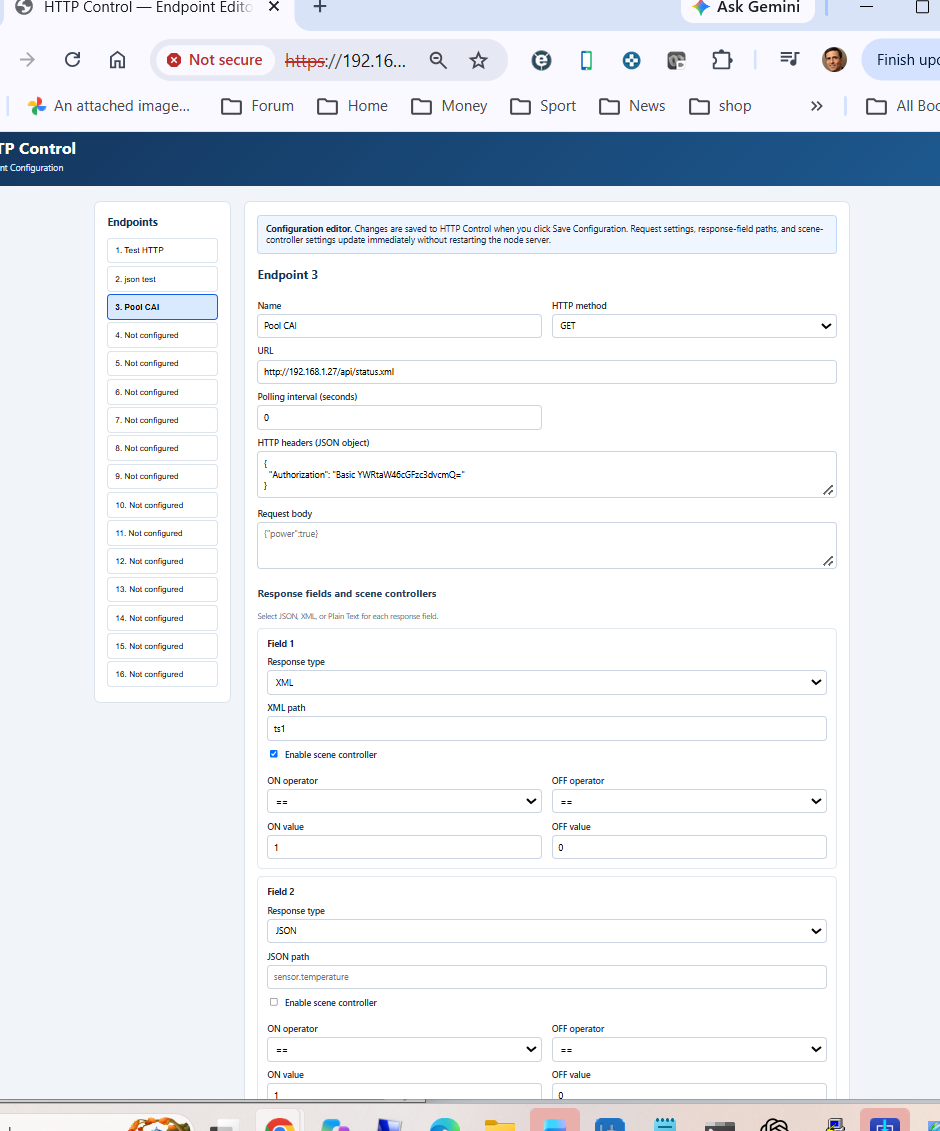Open 'An attached image...' bookmark

(x=108, y=106)
